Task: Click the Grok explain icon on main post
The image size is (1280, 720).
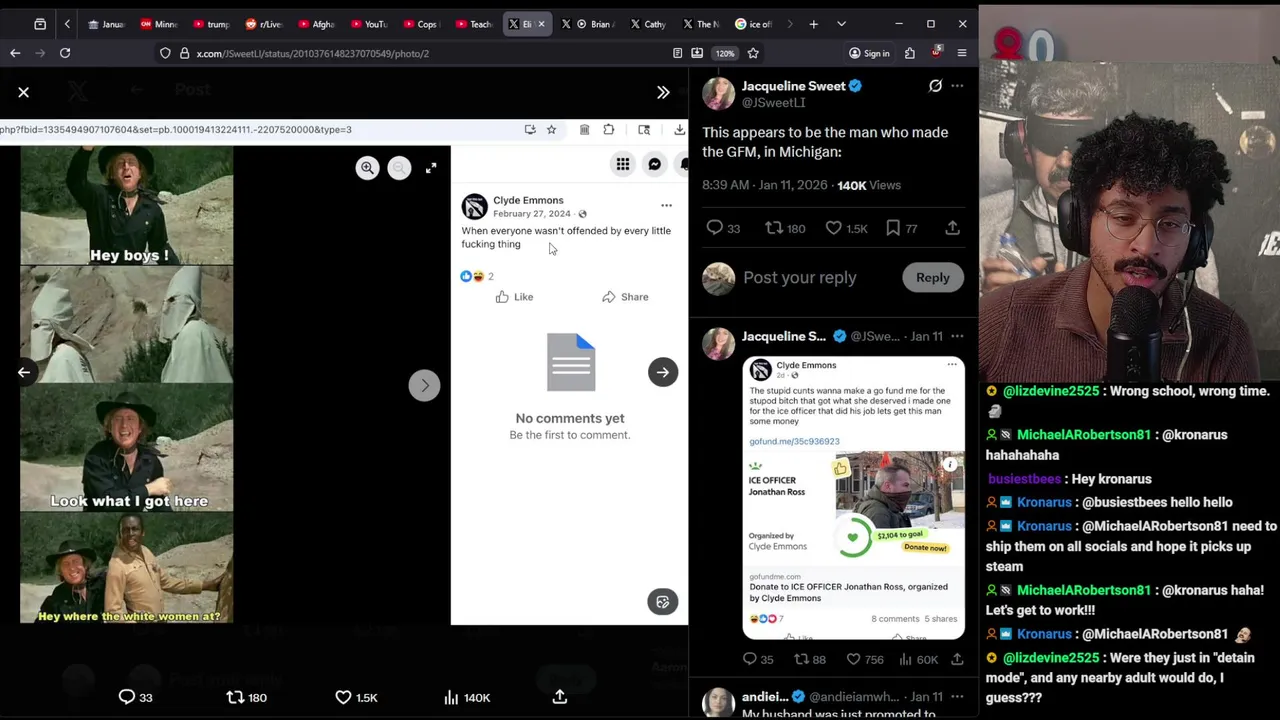Action: coord(935,86)
